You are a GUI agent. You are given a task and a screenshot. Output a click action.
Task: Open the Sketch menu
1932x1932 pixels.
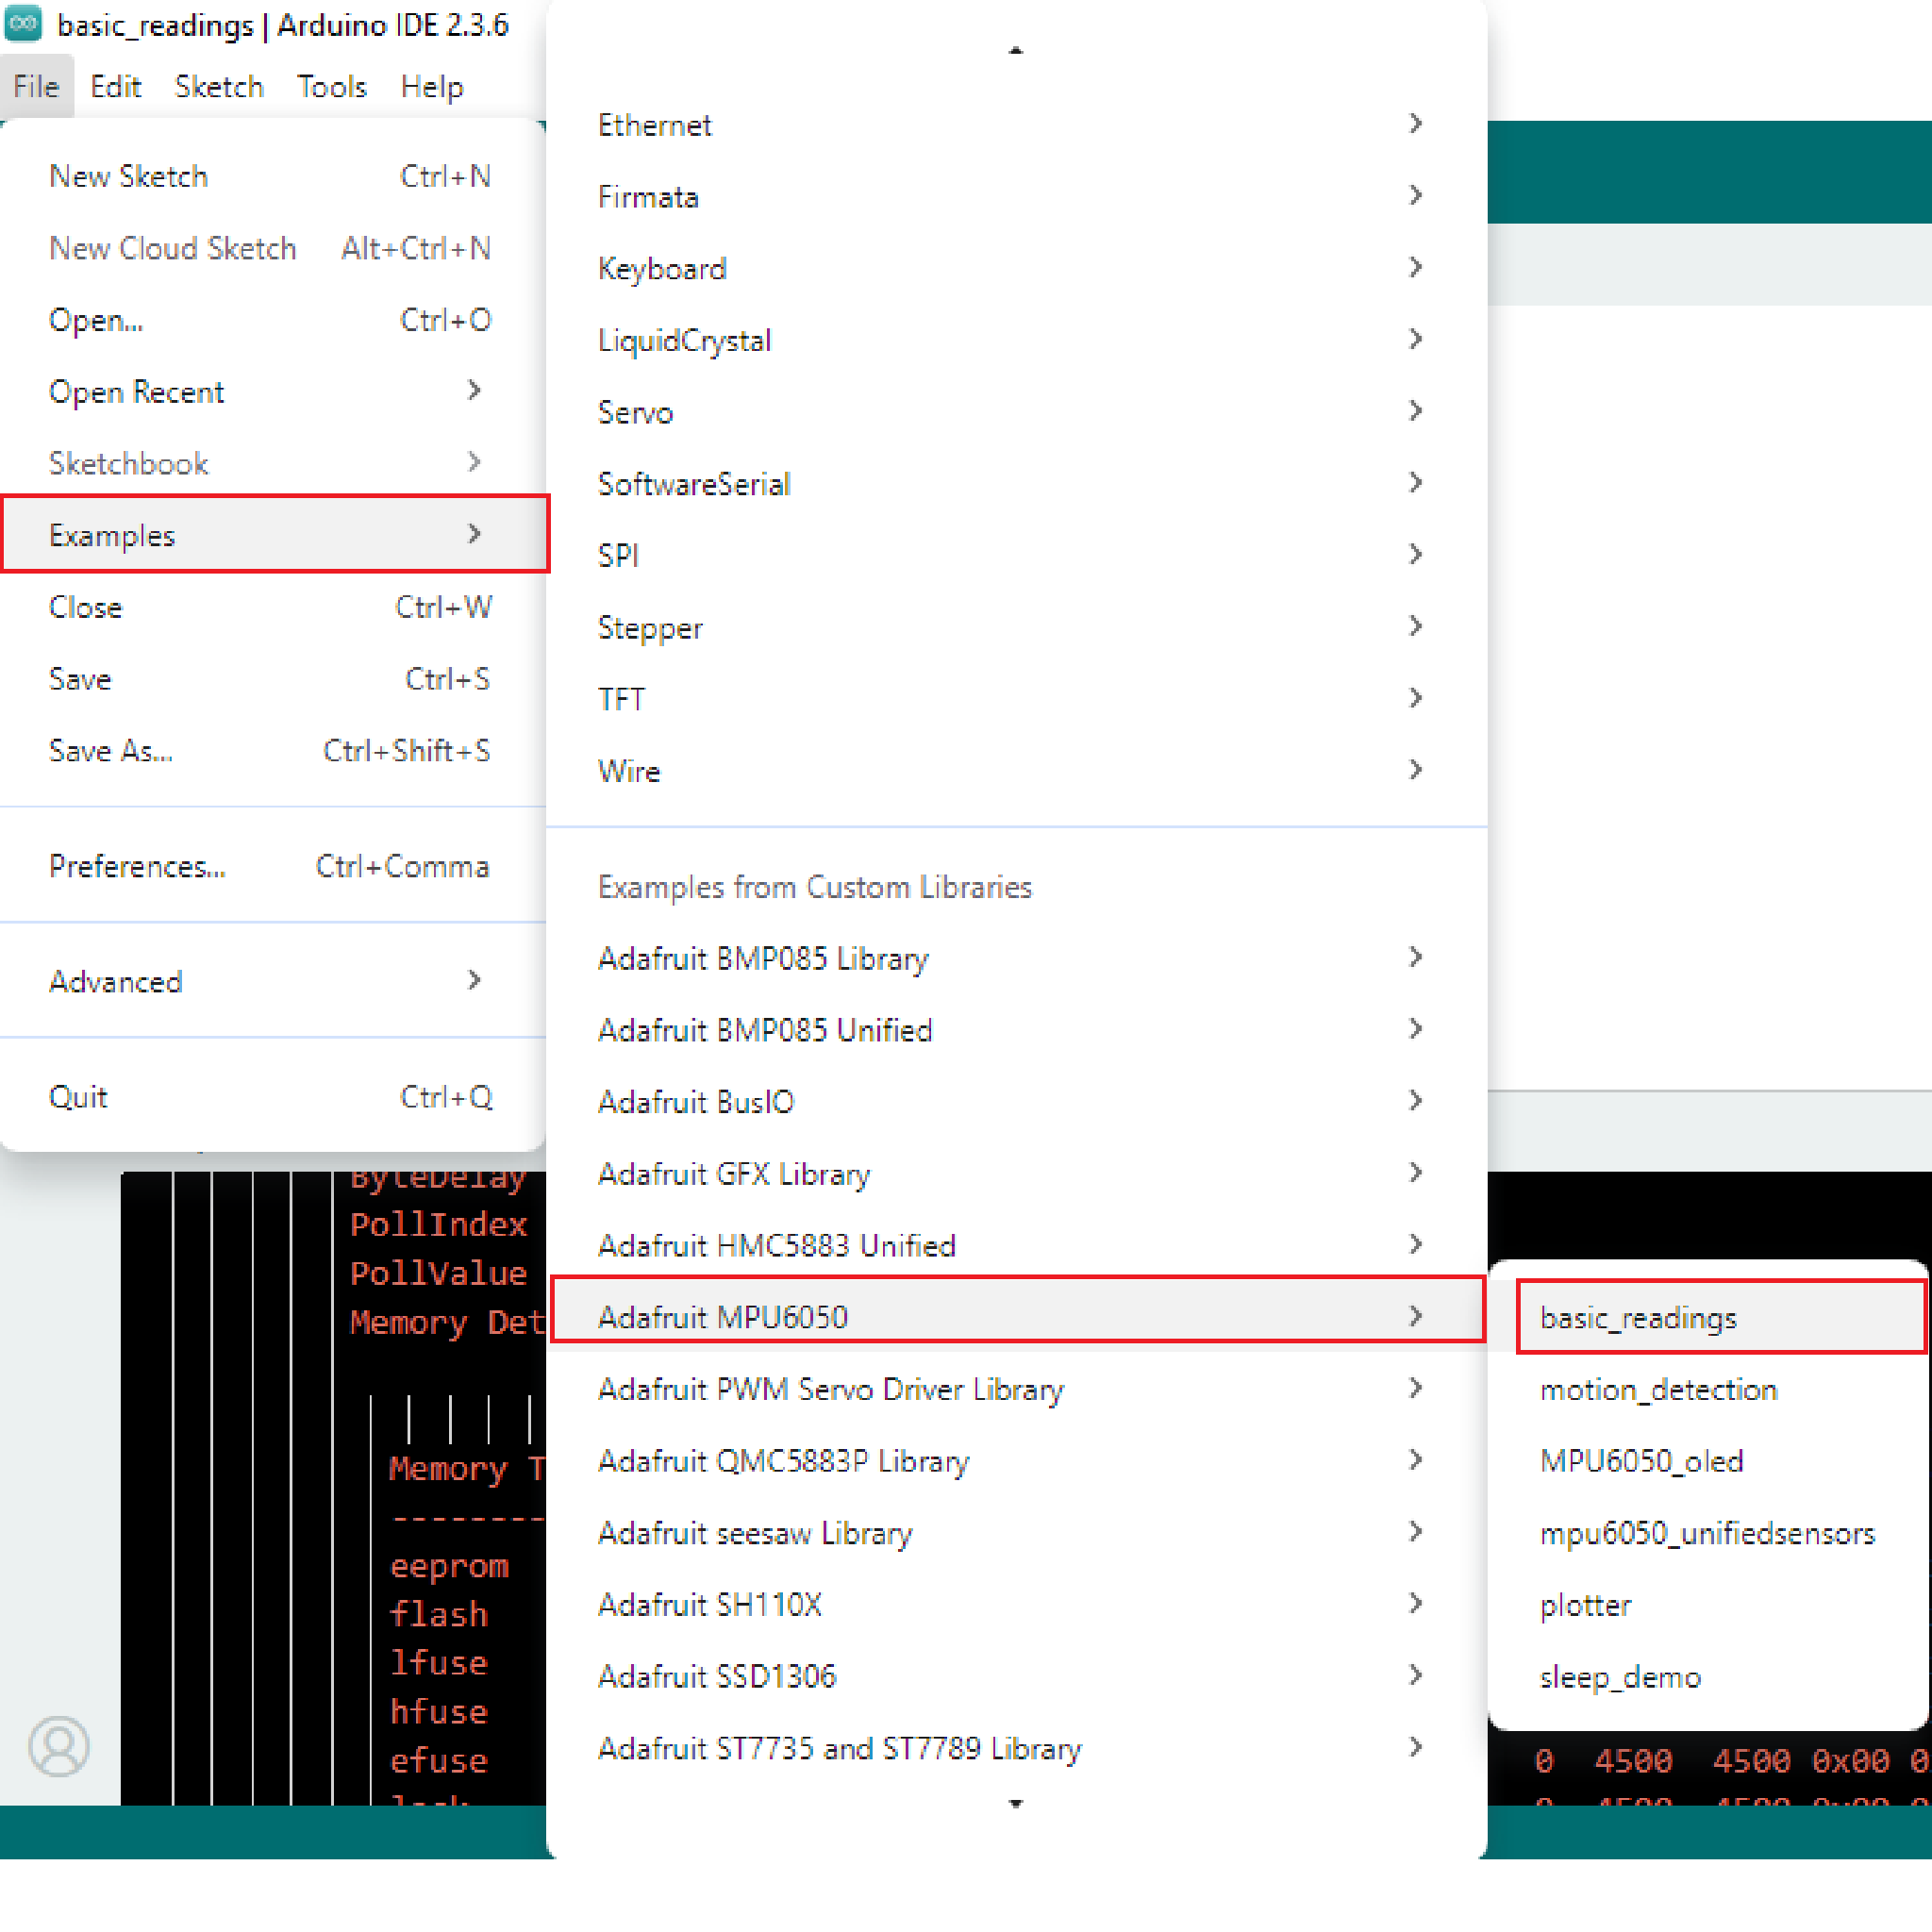tap(218, 87)
